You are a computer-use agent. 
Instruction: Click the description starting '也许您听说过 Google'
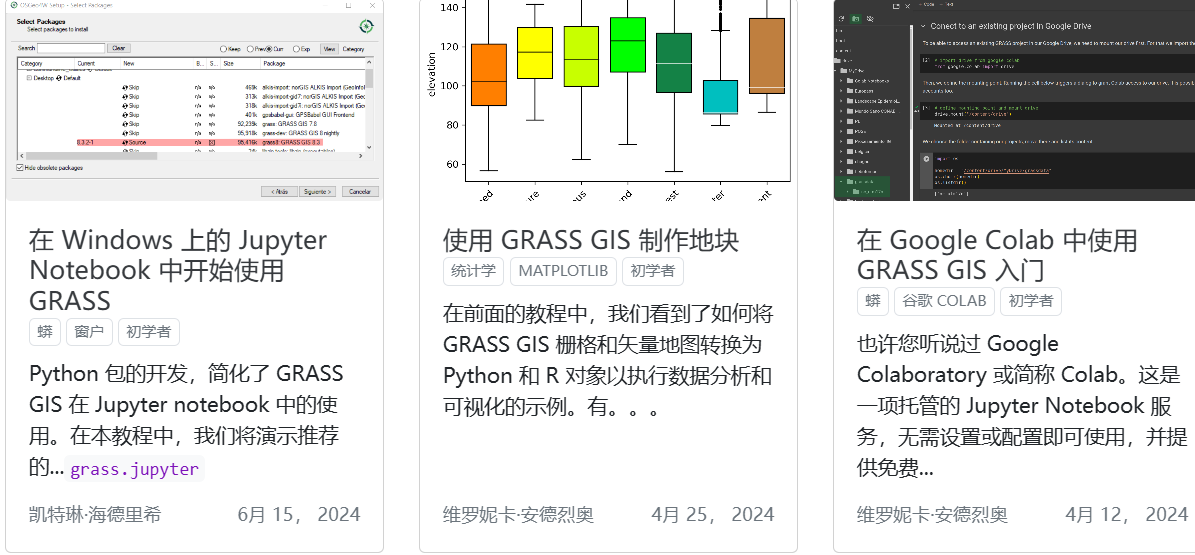pyautogui.click(x=1022, y=406)
